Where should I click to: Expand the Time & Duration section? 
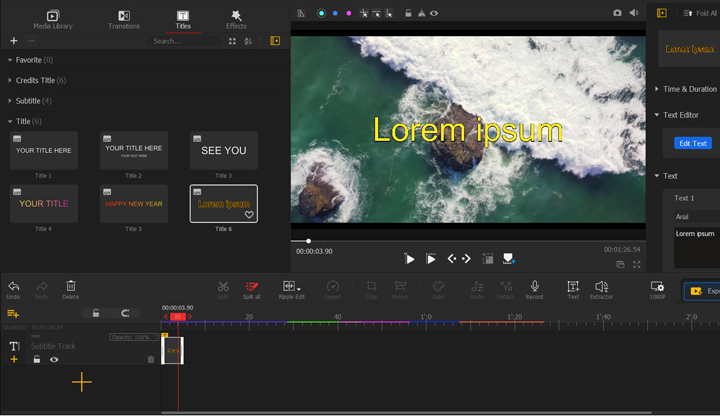(657, 89)
